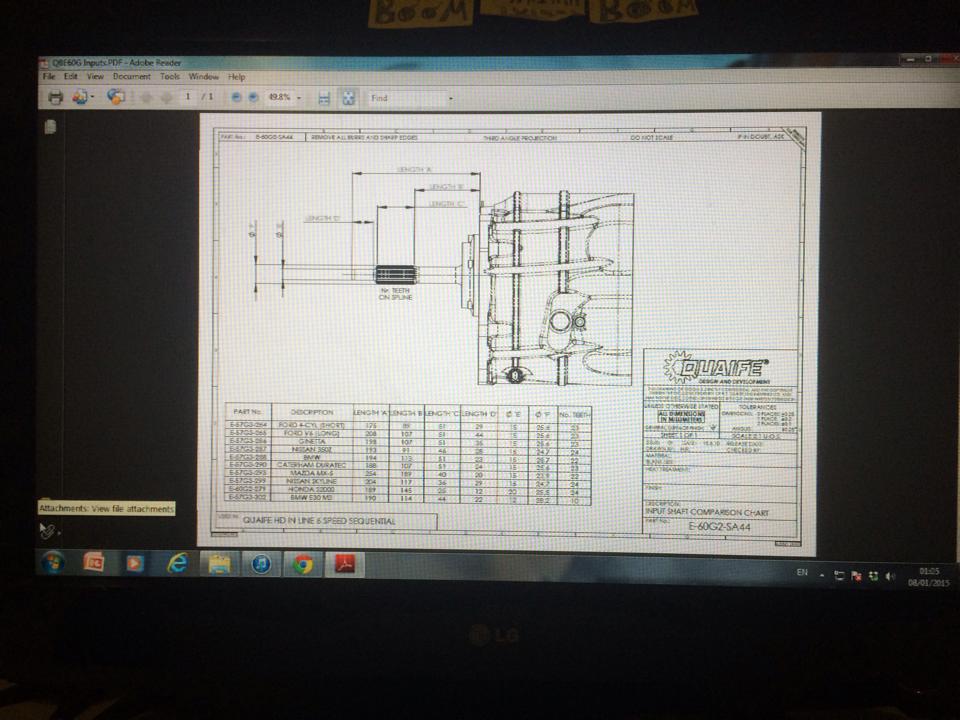Open iTunes from the taskbar
Image resolution: width=960 pixels, height=720 pixels.
coord(261,564)
